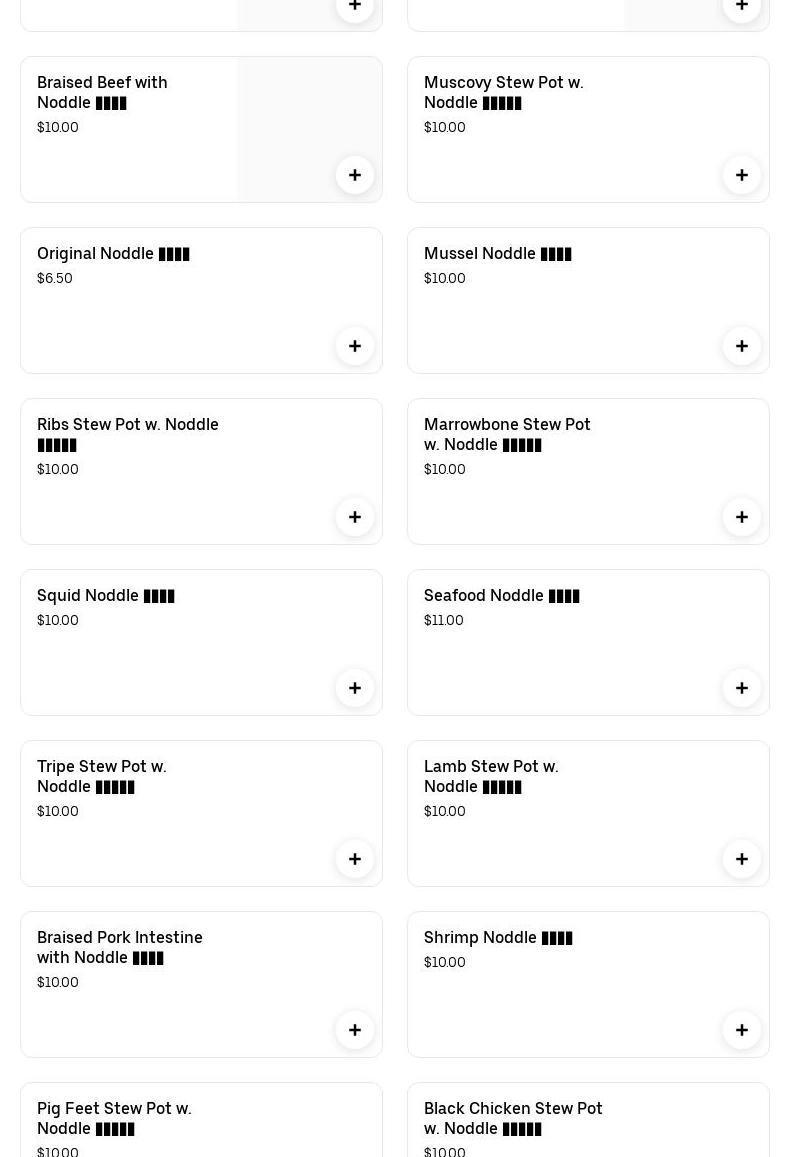Open Seafood Noddle item details

coord(501,596)
